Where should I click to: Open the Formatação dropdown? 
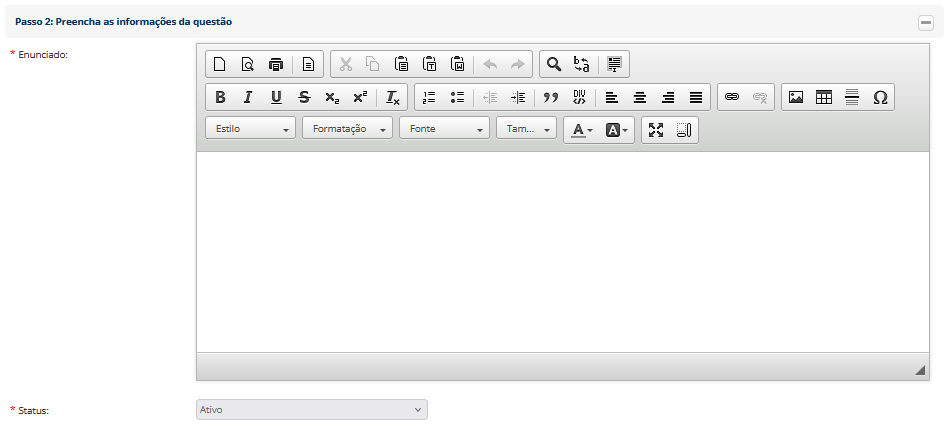tap(347, 129)
